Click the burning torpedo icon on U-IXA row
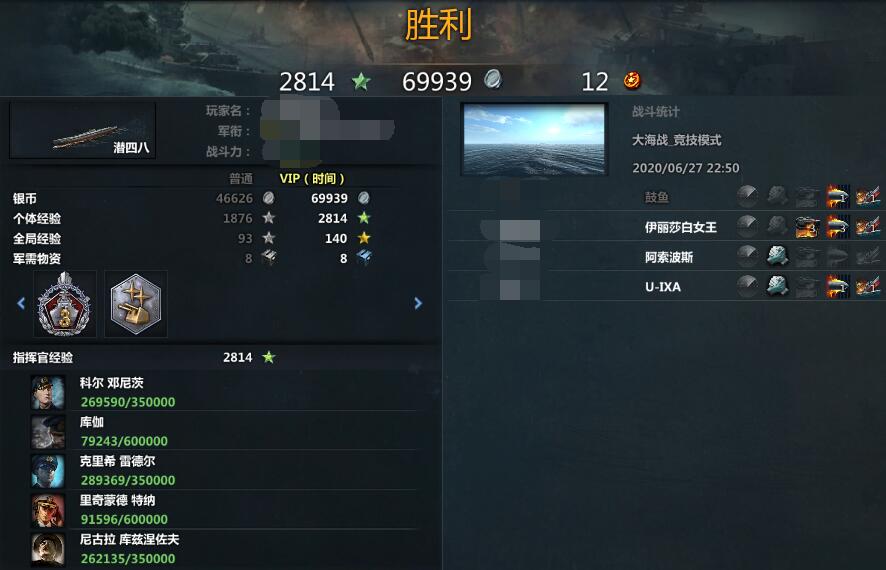886x570 pixels. point(837,286)
